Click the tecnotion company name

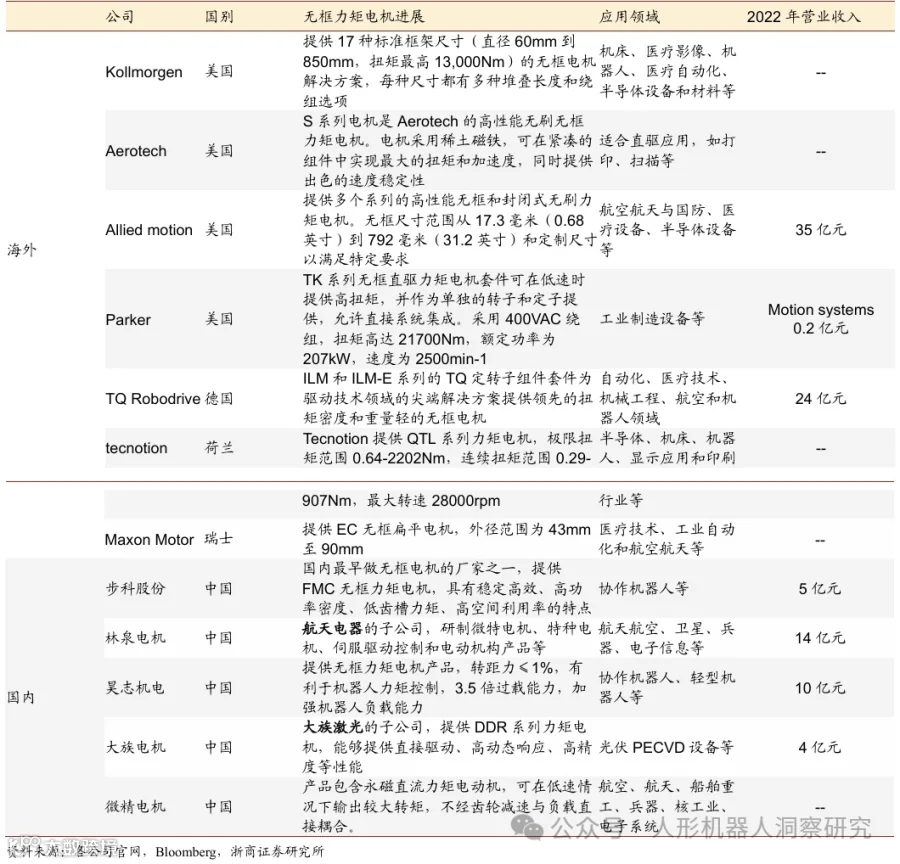pyautogui.click(x=137, y=448)
